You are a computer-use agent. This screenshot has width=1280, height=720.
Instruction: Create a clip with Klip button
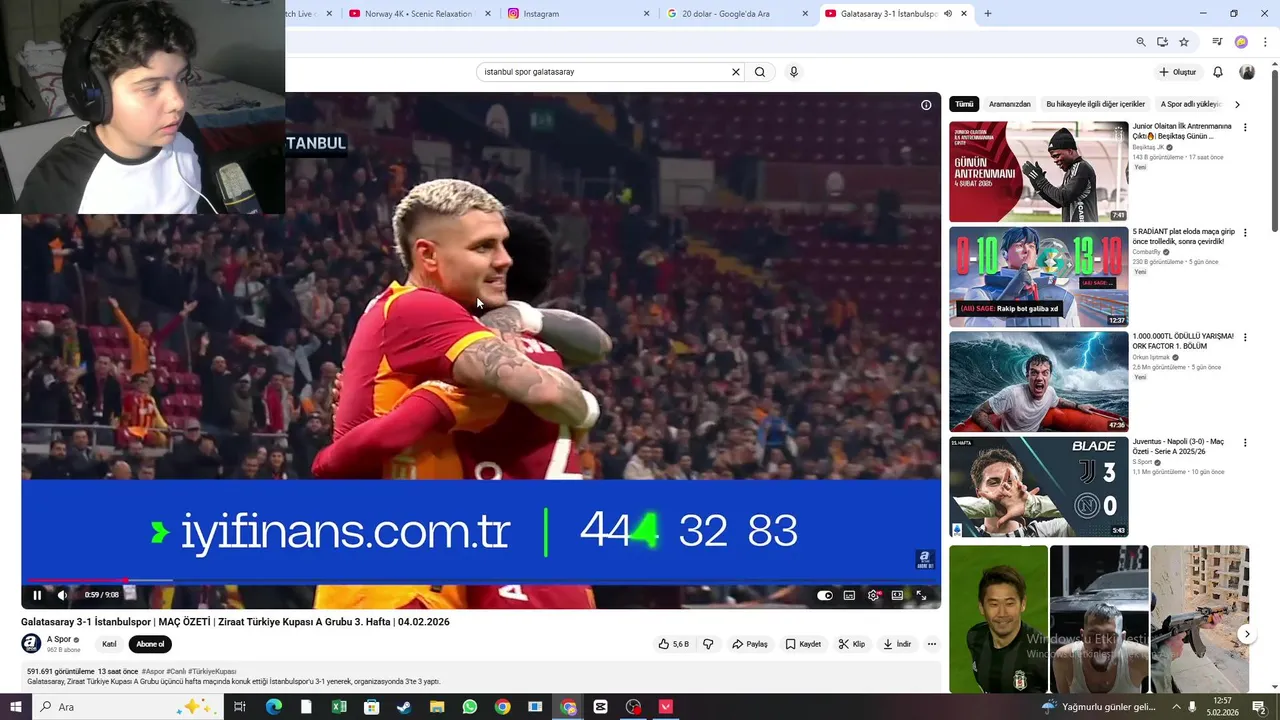(x=852, y=644)
